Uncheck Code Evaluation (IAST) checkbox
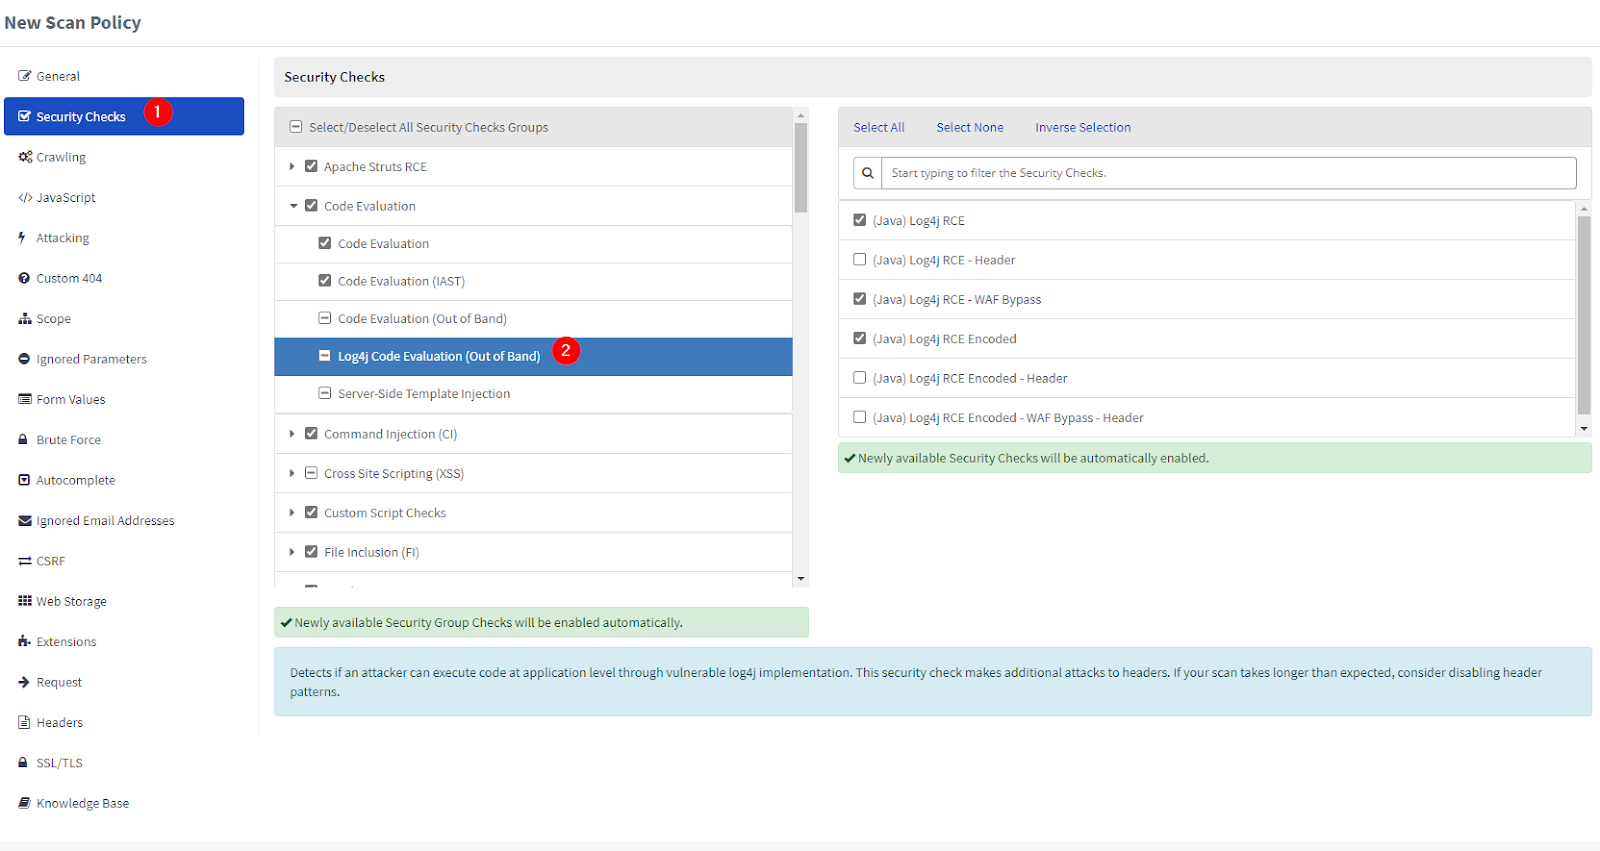1600x851 pixels. (325, 280)
